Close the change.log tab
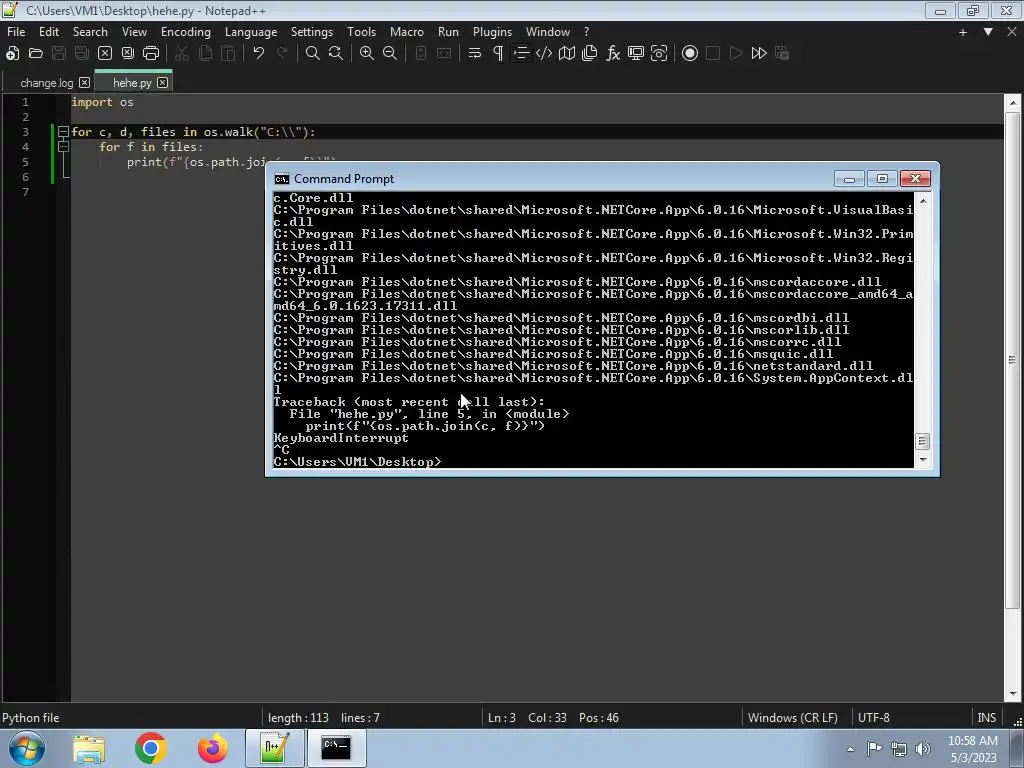Screen dimensions: 1024x768 coord(84,82)
